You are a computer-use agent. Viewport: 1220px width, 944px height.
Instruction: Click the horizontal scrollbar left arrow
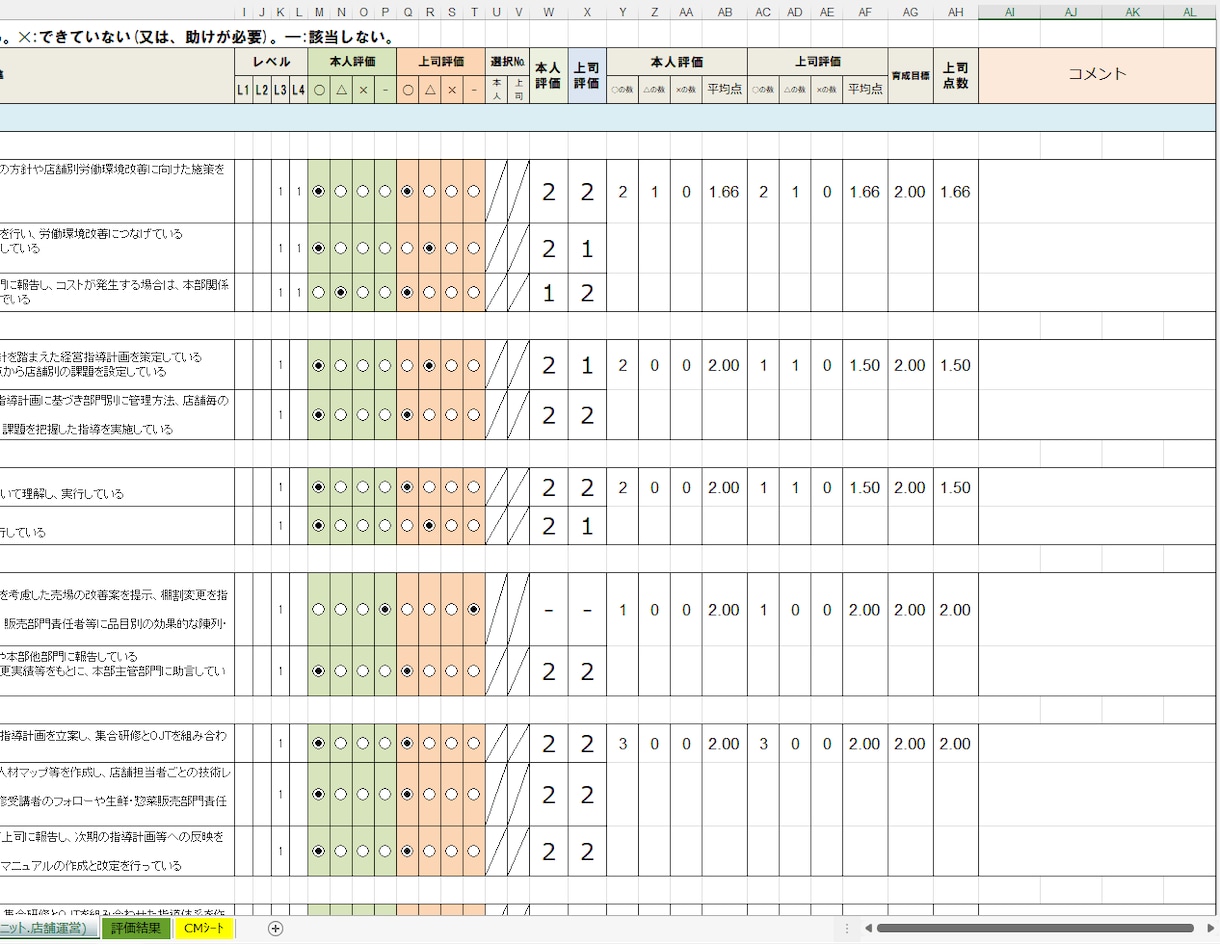pyautogui.click(x=868, y=929)
